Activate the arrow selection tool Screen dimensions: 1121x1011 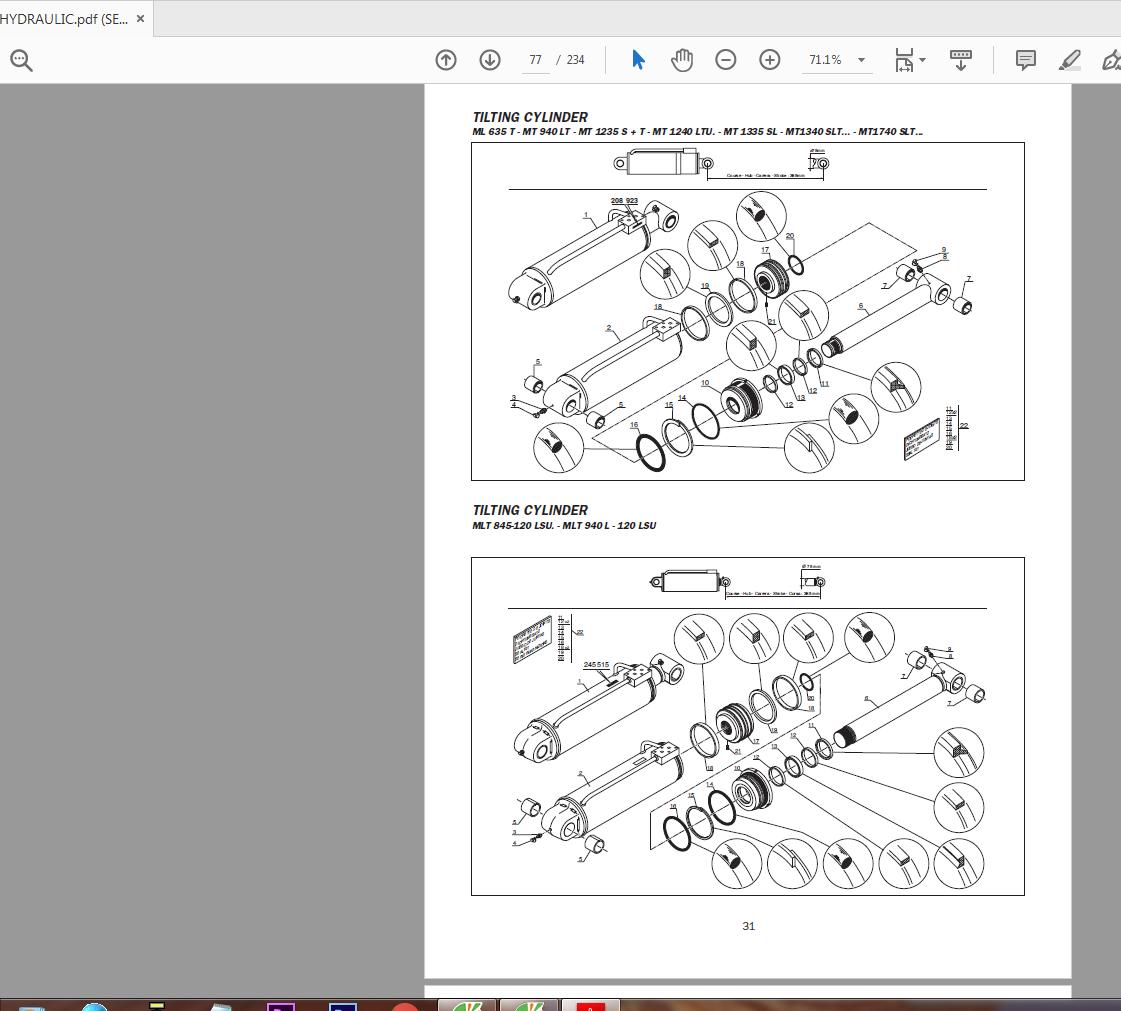click(x=638, y=60)
